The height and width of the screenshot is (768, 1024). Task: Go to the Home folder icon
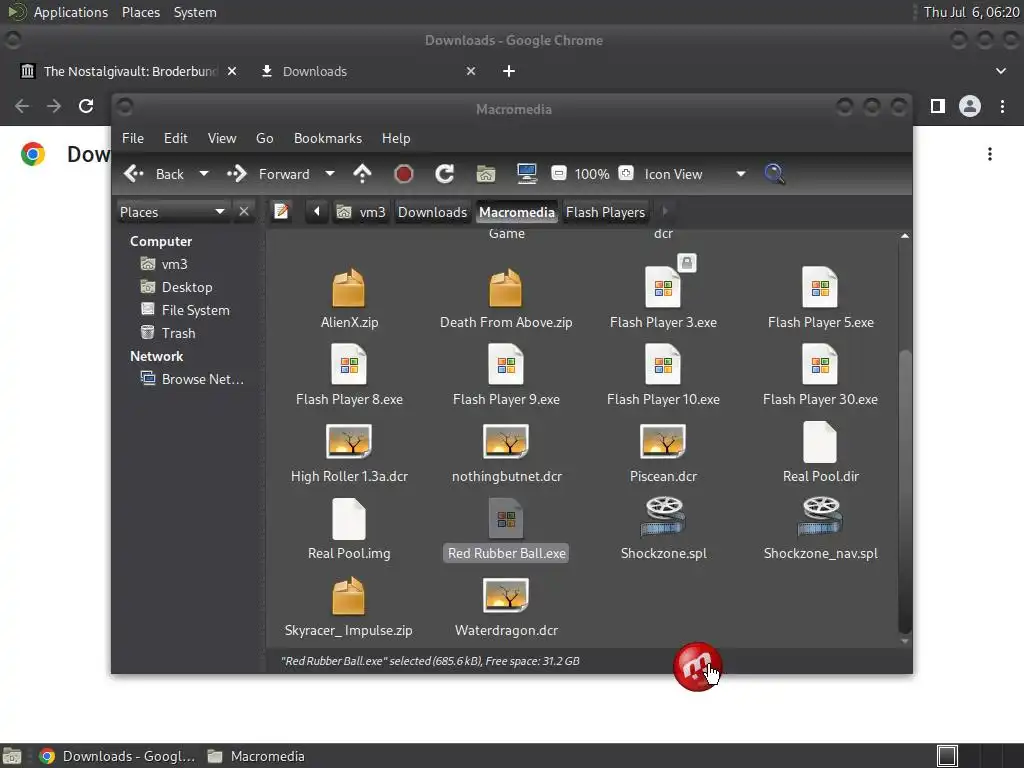coord(486,174)
